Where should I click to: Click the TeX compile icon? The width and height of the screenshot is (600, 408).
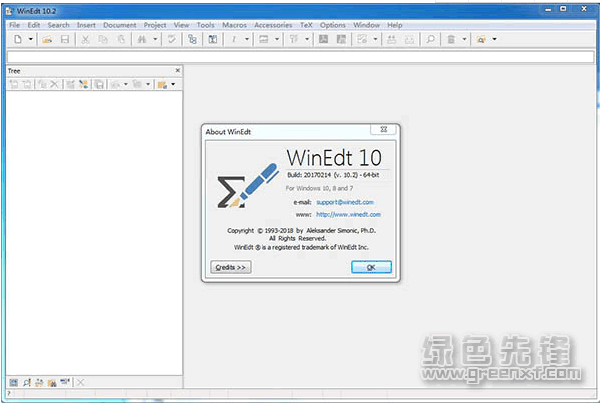(294, 39)
